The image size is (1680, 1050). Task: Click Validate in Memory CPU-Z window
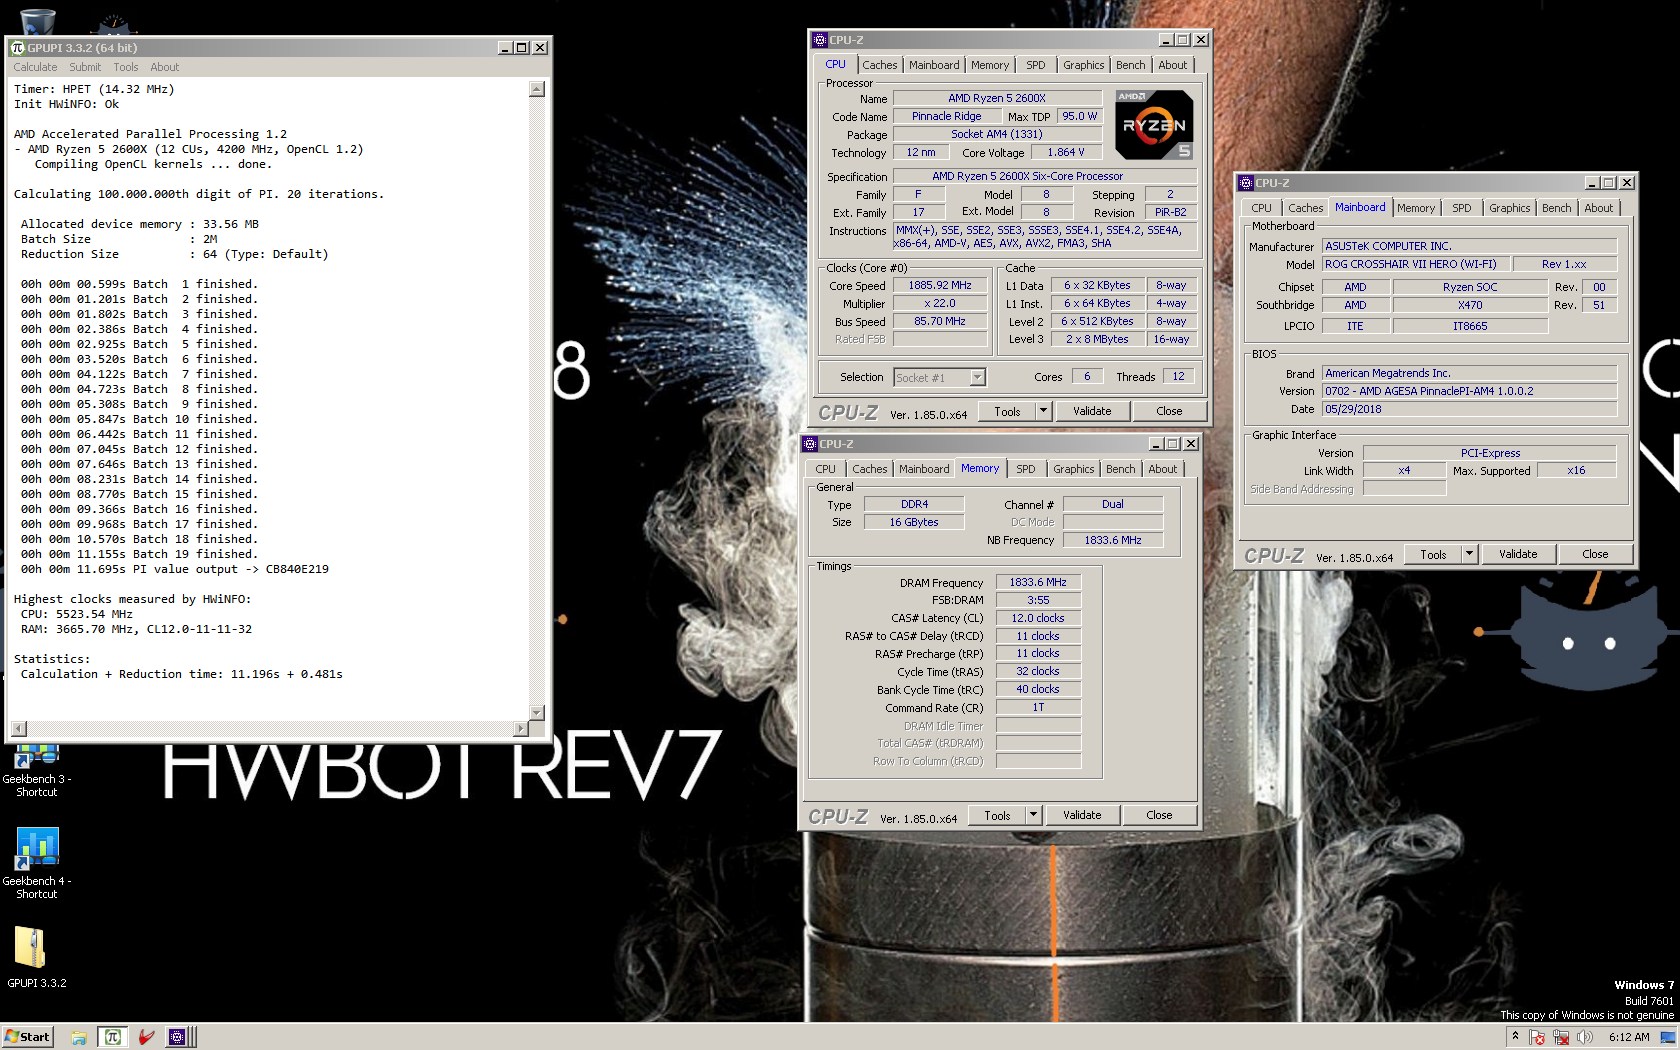coord(1082,815)
